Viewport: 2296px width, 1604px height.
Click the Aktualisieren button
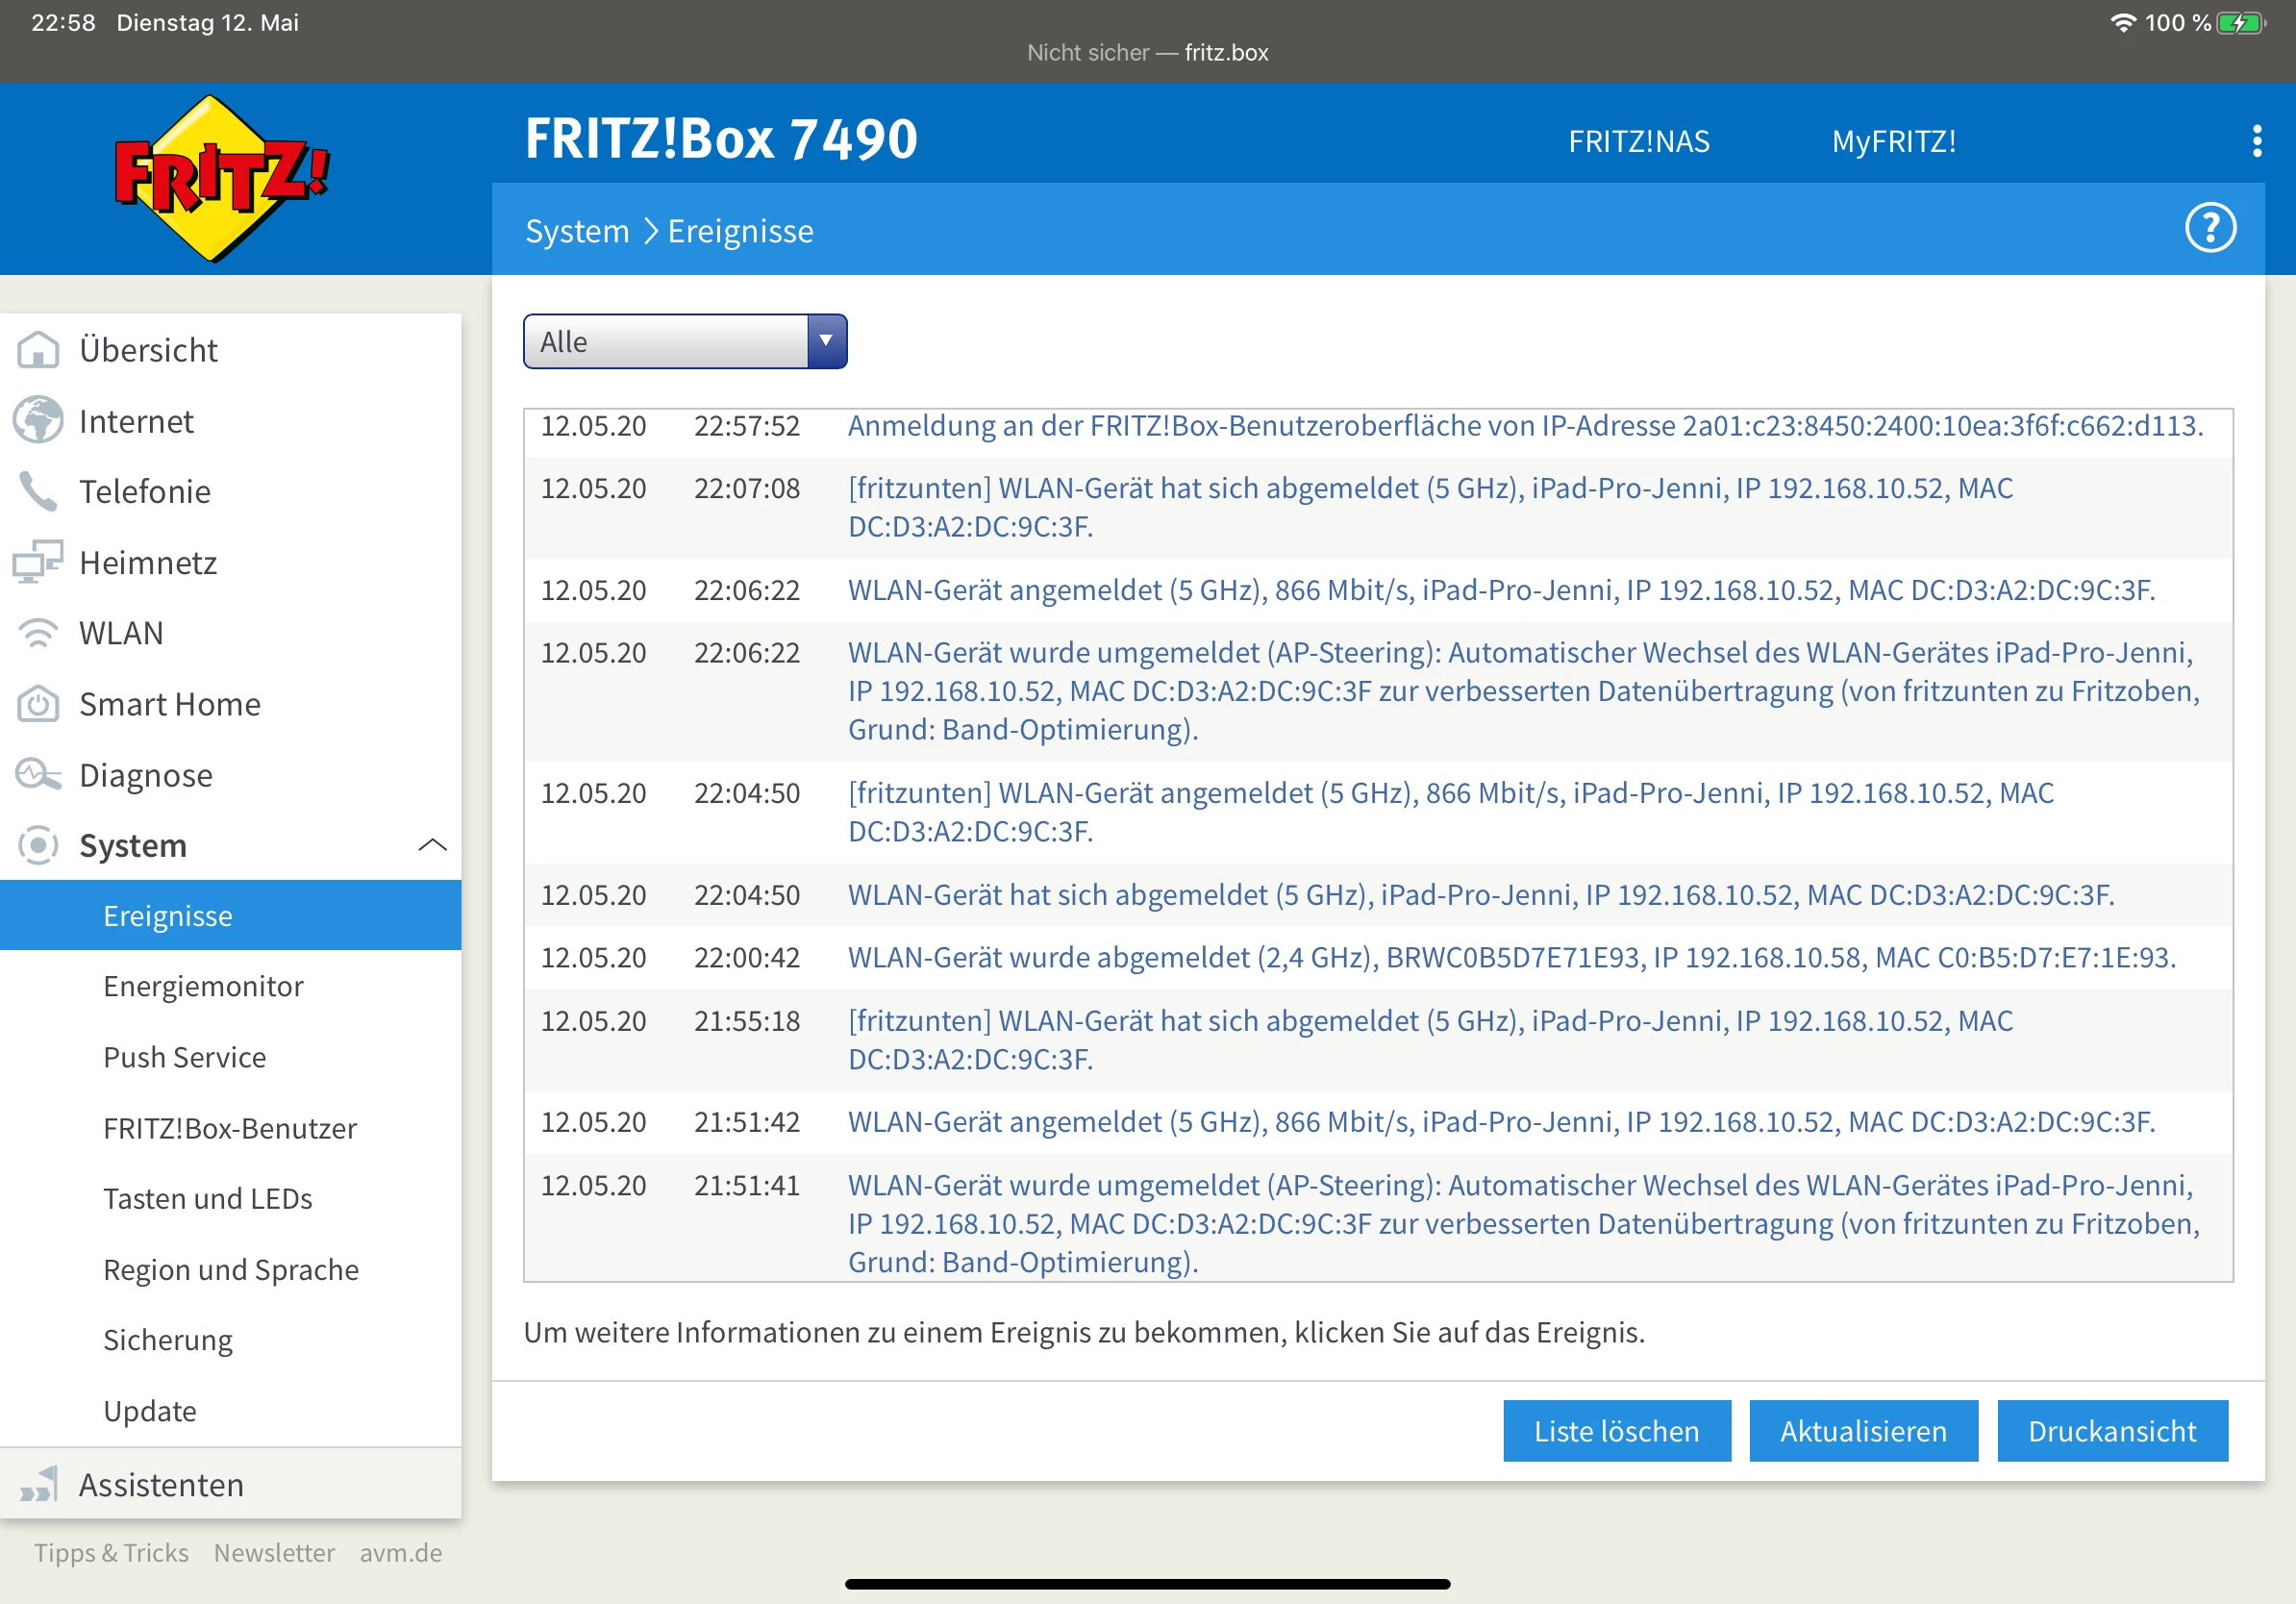1863,1430
